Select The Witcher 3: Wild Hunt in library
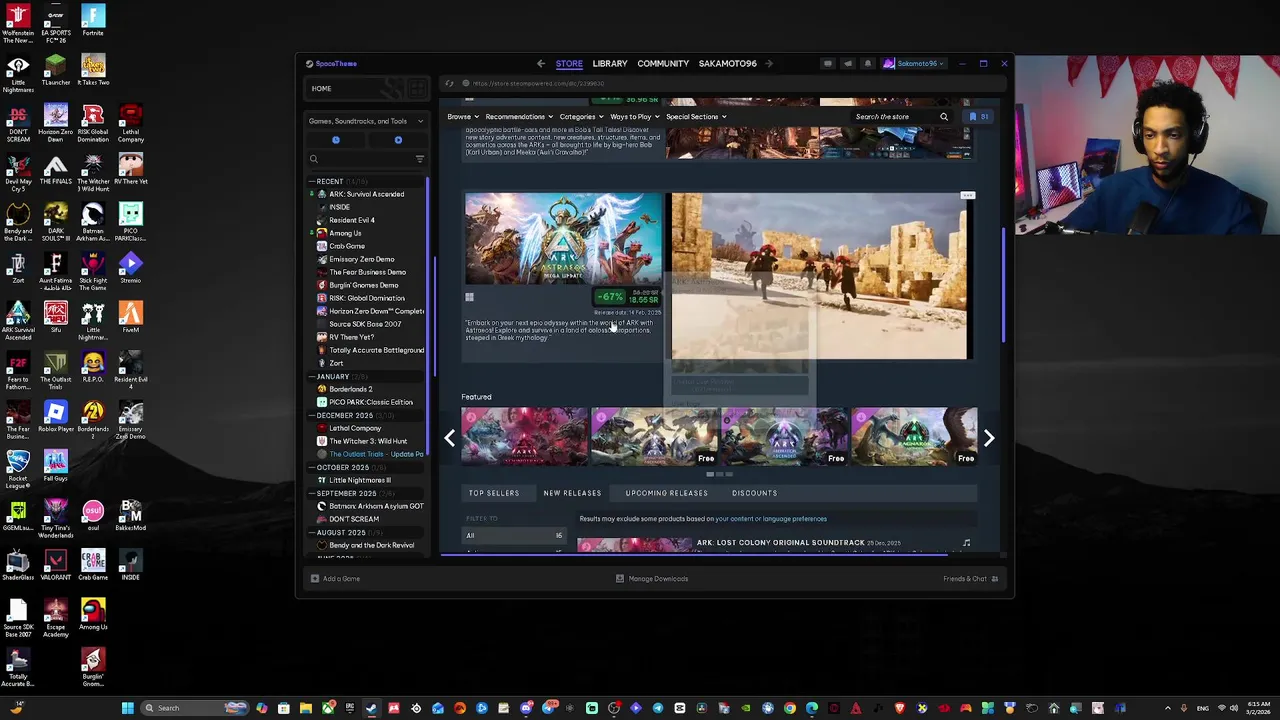 pos(367,441)
